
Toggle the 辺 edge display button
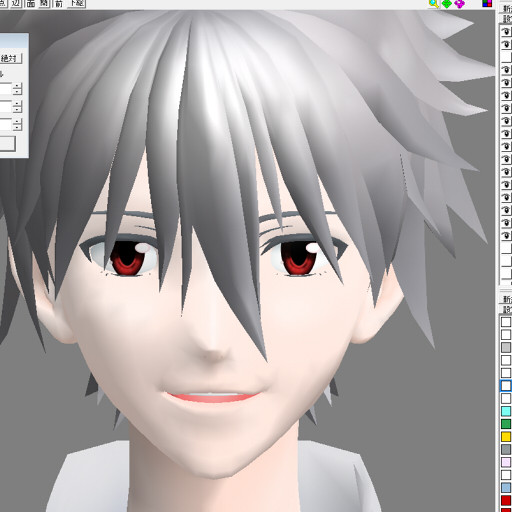pyautogui.click(x=16, y=3)
